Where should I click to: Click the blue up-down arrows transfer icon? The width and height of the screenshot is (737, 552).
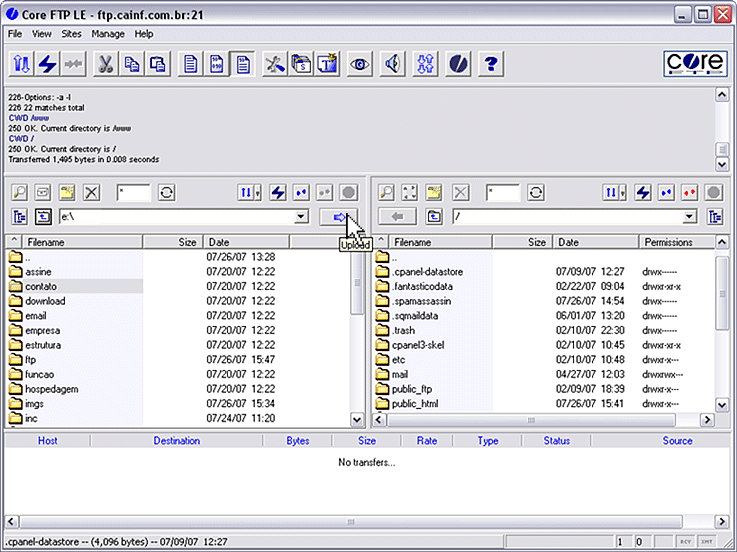pyautogui.click(x=425, y=64)
